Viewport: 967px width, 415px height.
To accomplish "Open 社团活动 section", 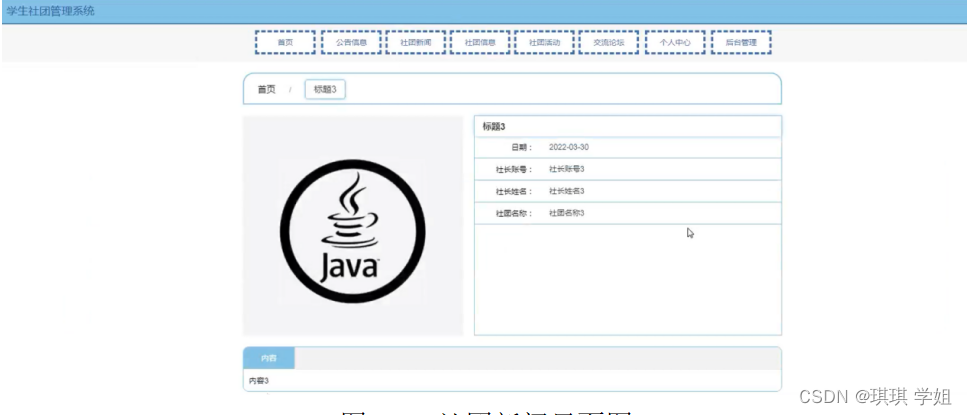I will click(x=545, y=43).
